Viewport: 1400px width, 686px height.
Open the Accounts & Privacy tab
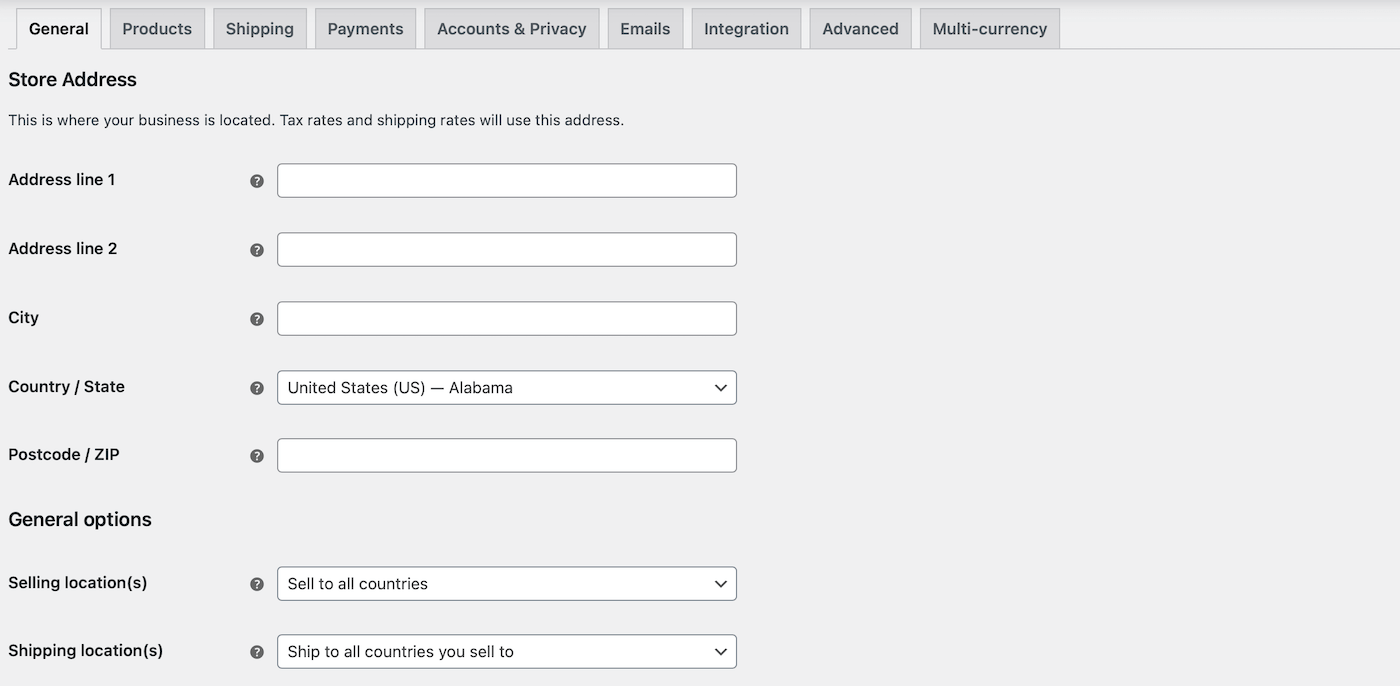(511, 28)
